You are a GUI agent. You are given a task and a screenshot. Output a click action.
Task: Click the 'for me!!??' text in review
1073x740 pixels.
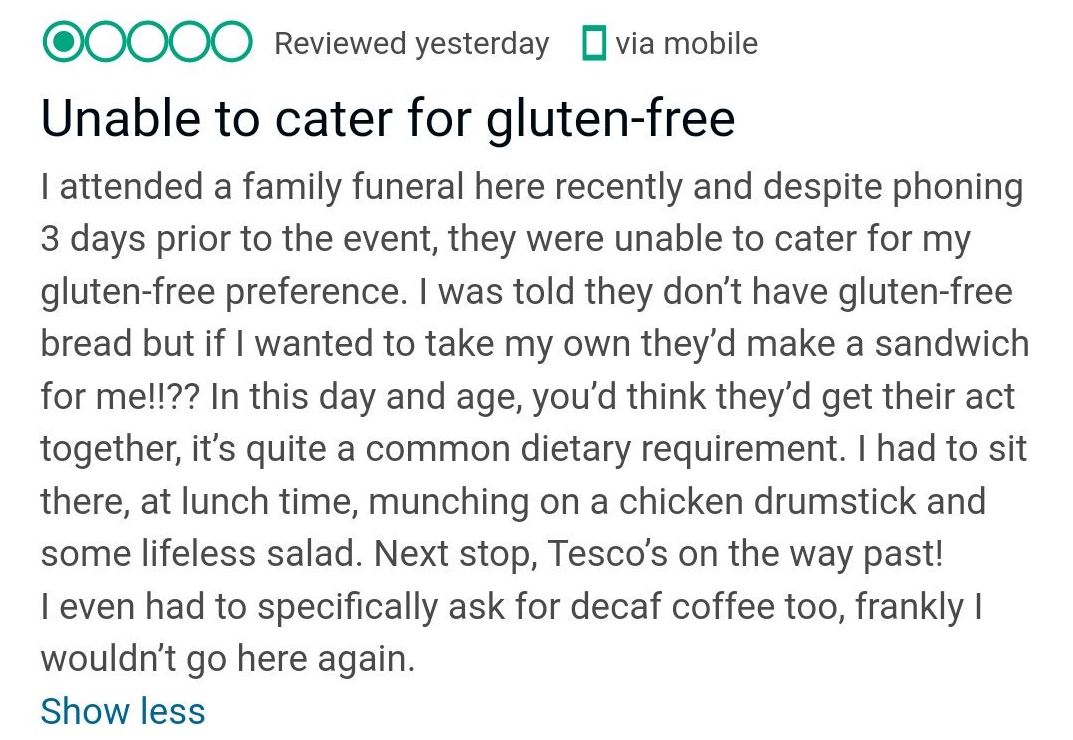pyautogui.click(x=120, y=396)
